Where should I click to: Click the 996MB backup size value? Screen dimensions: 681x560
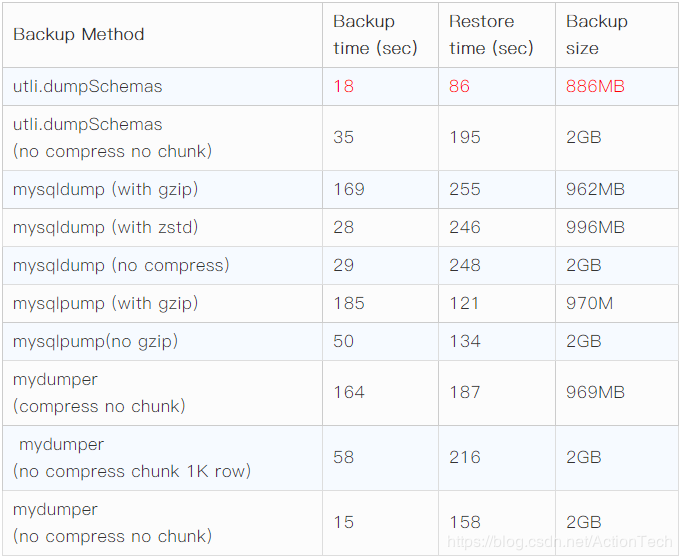(595, 227)
